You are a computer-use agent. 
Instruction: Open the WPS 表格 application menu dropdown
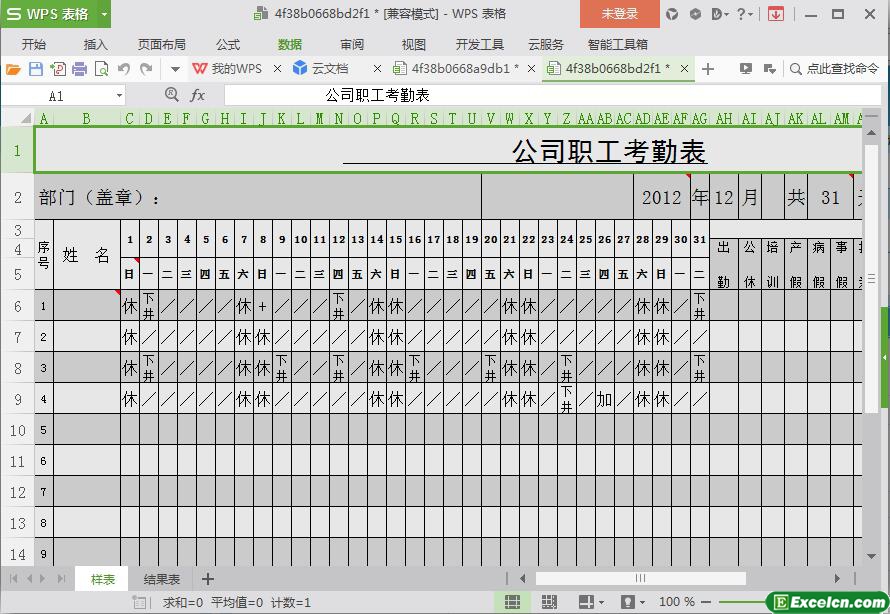104,14
